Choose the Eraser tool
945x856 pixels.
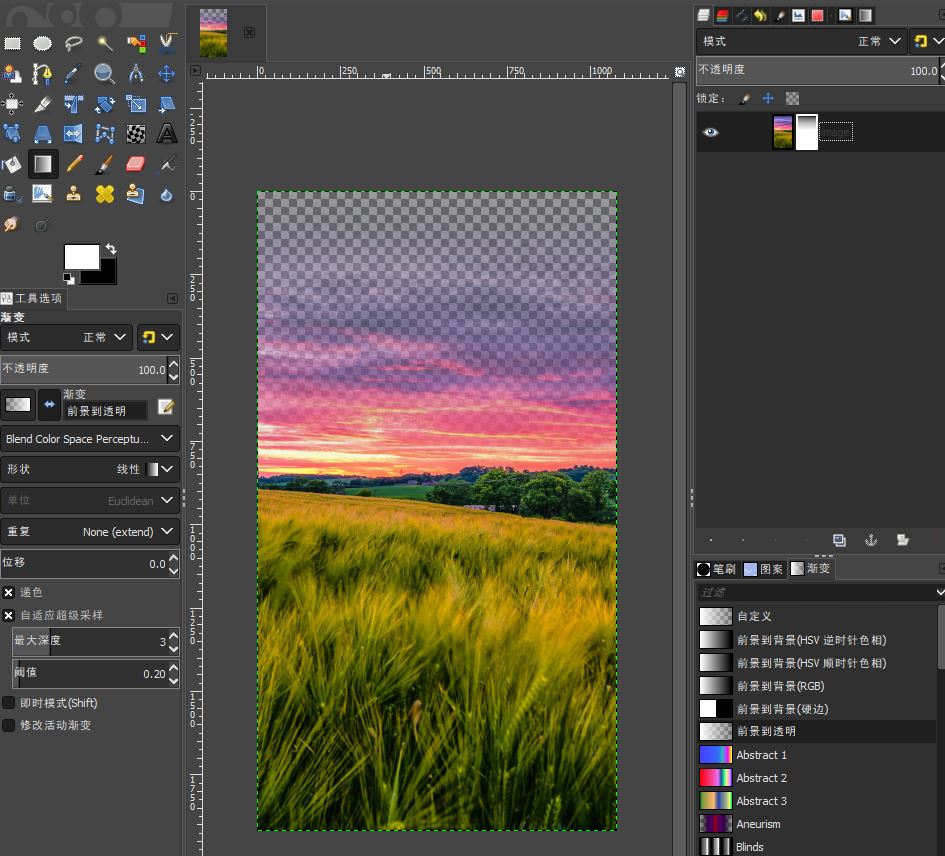[136, 164]
